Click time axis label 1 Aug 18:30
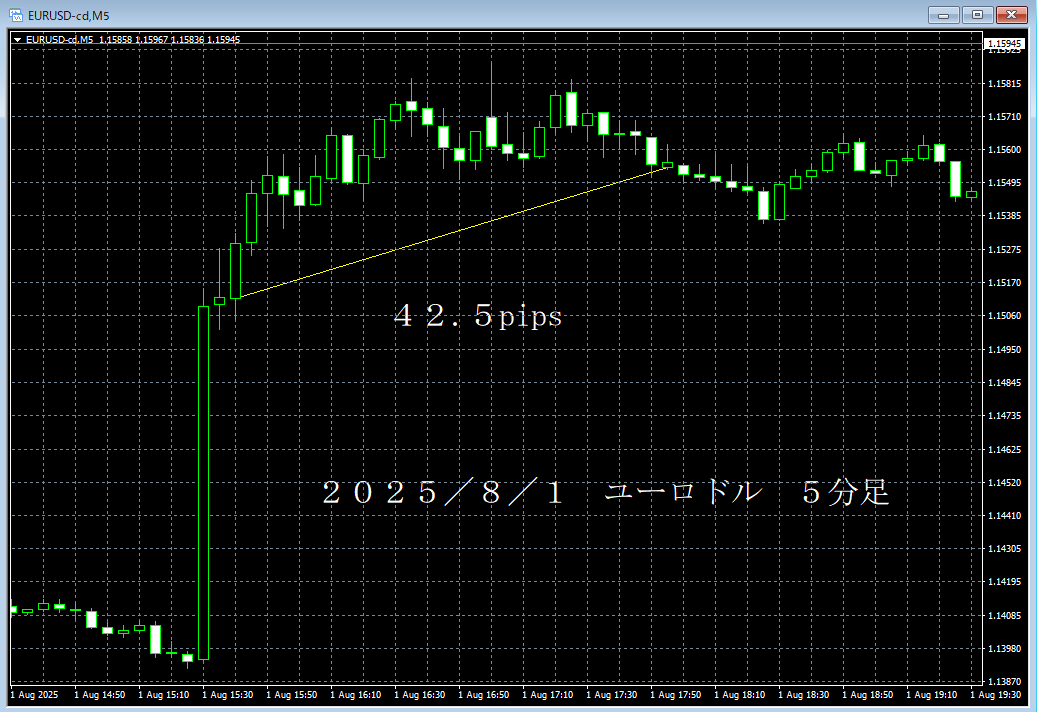Image resolution: width=1037 pixels, height=712 pixels. point(804,695)
